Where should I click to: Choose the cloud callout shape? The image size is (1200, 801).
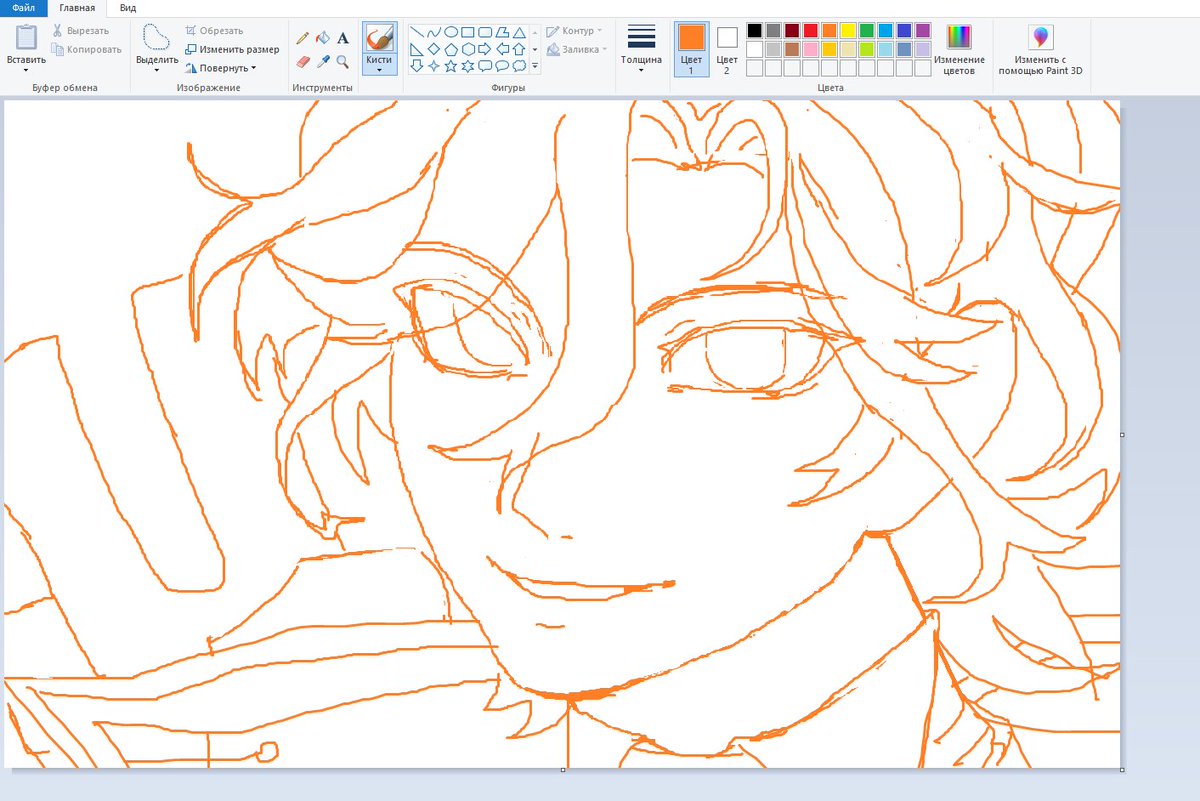(x=519, y=66)
